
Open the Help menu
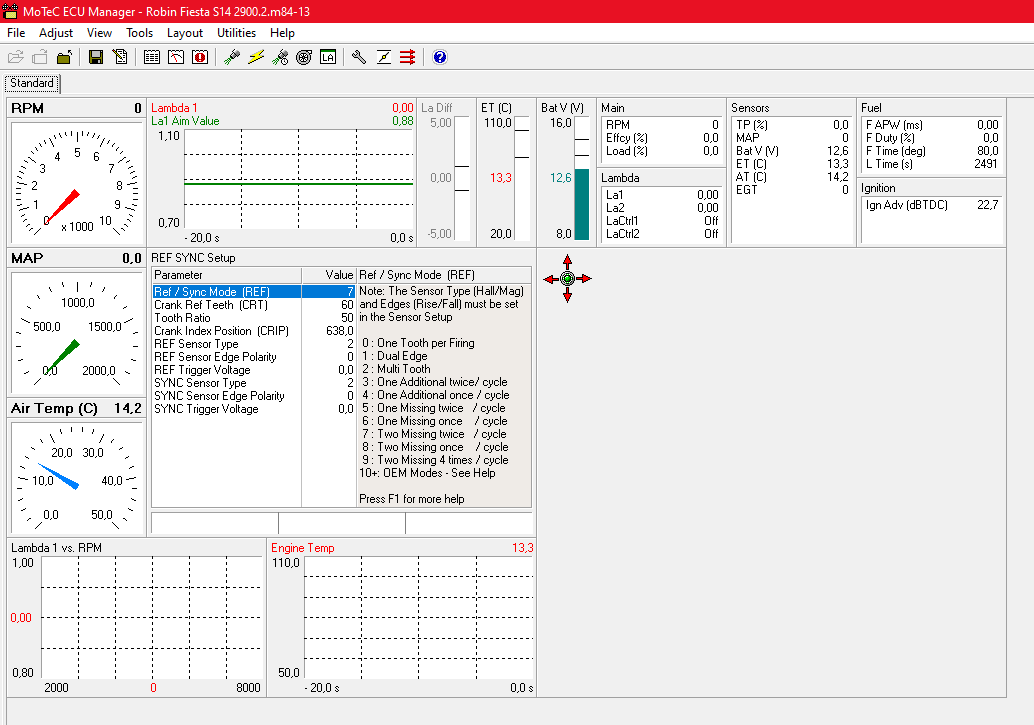coord(282,33)
